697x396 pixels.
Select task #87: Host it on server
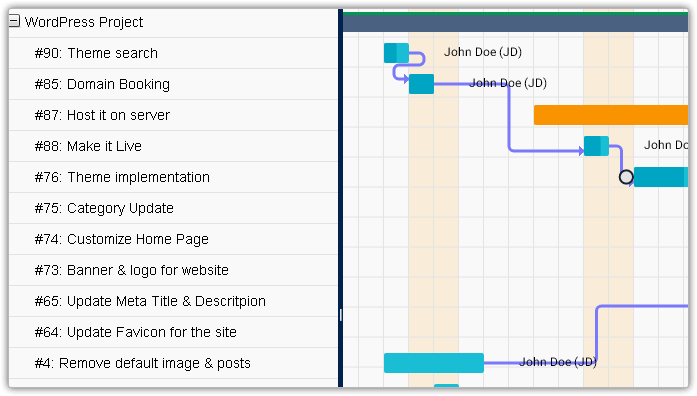(x=173, y=116)
